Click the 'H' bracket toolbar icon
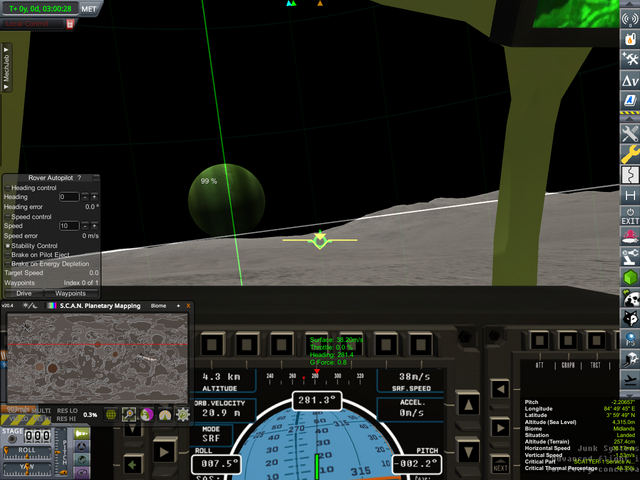Screen dimensions: 640x480 point(630,196)
